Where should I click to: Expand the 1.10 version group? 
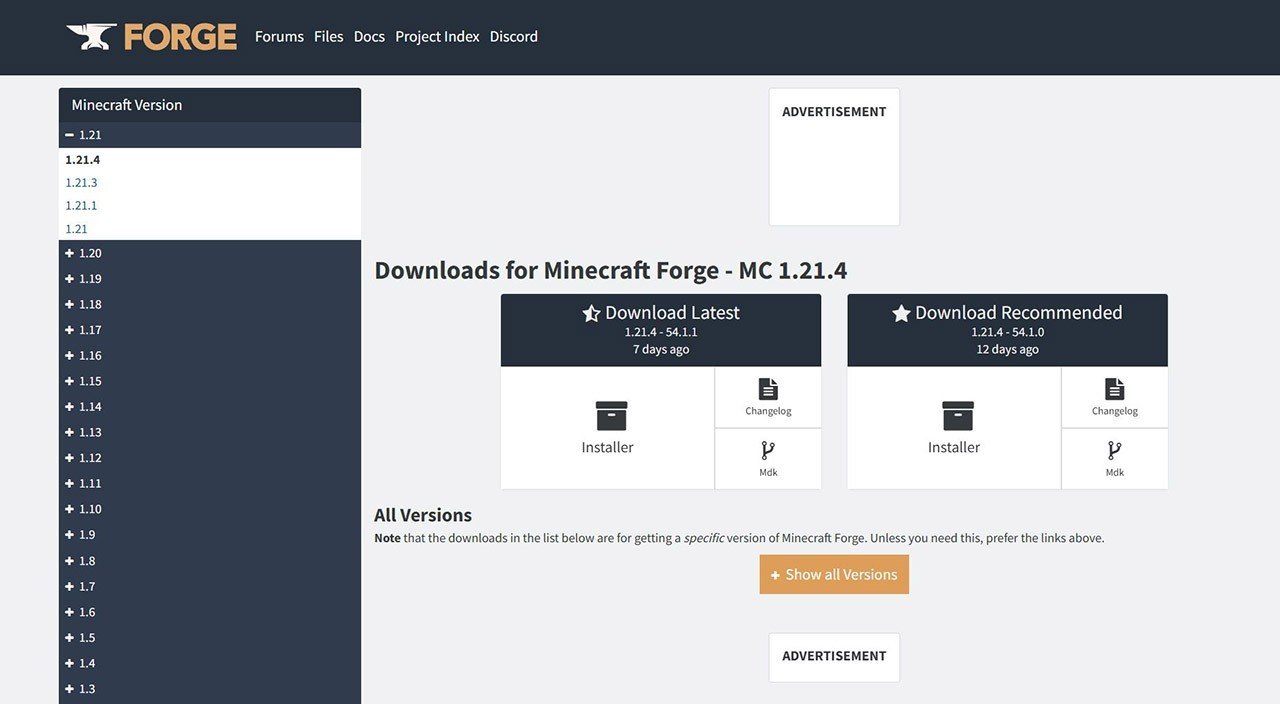[x=210, y=509]
